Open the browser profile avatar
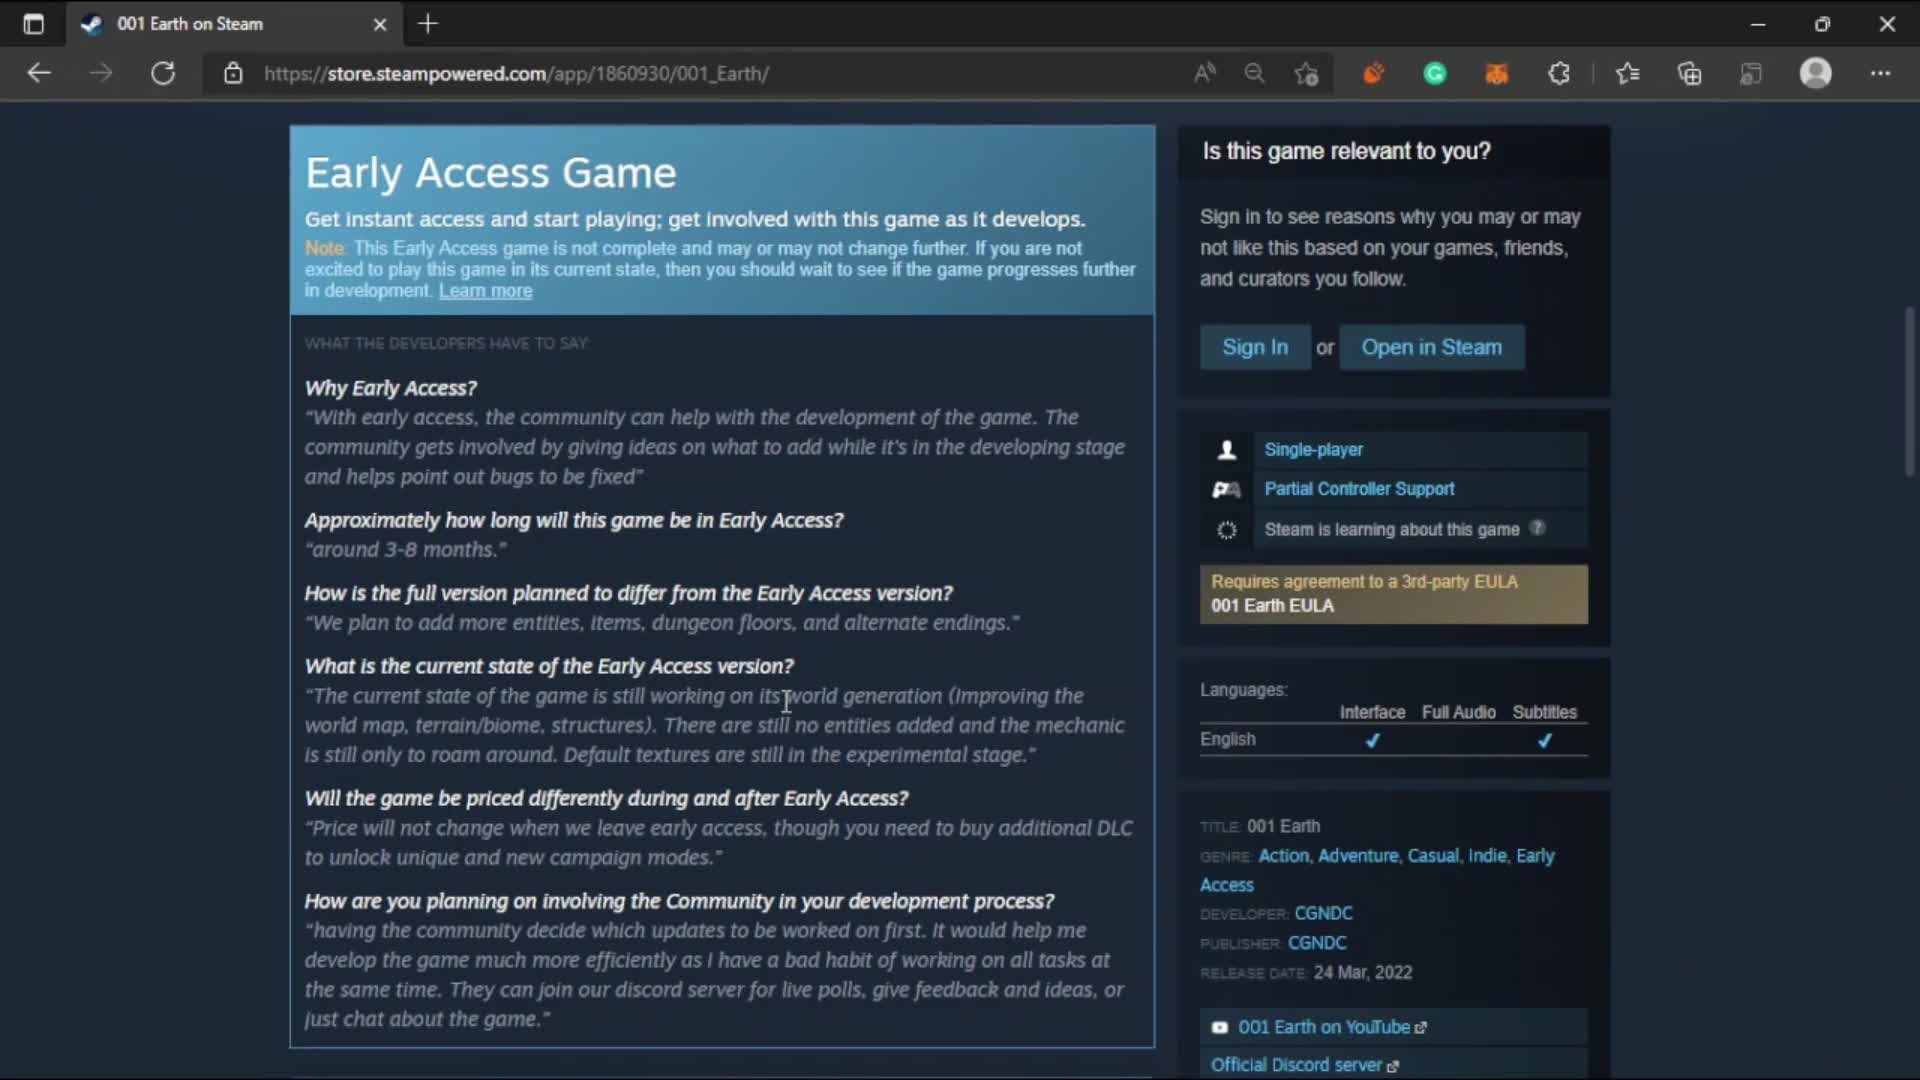Screen dimensions: 1920x1080 (x=1815, y=73)
